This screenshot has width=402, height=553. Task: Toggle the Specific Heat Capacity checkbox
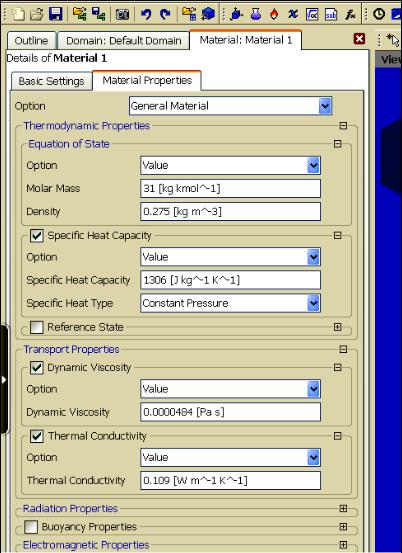[37, 236]
